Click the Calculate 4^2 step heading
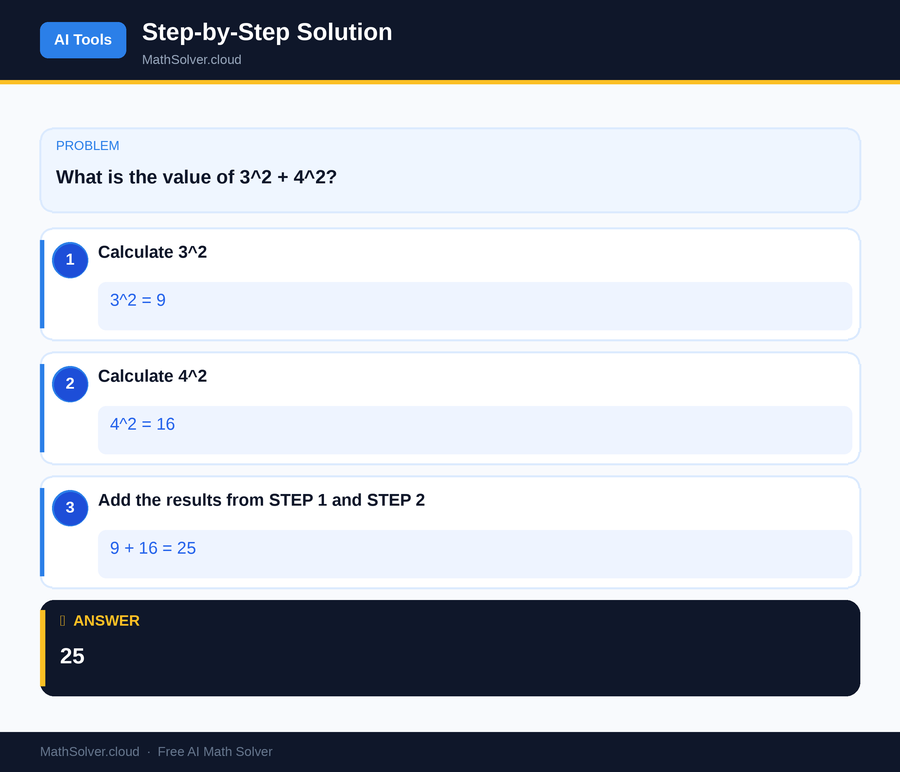The width and height of the screenshot is (900, 772). 153,376
